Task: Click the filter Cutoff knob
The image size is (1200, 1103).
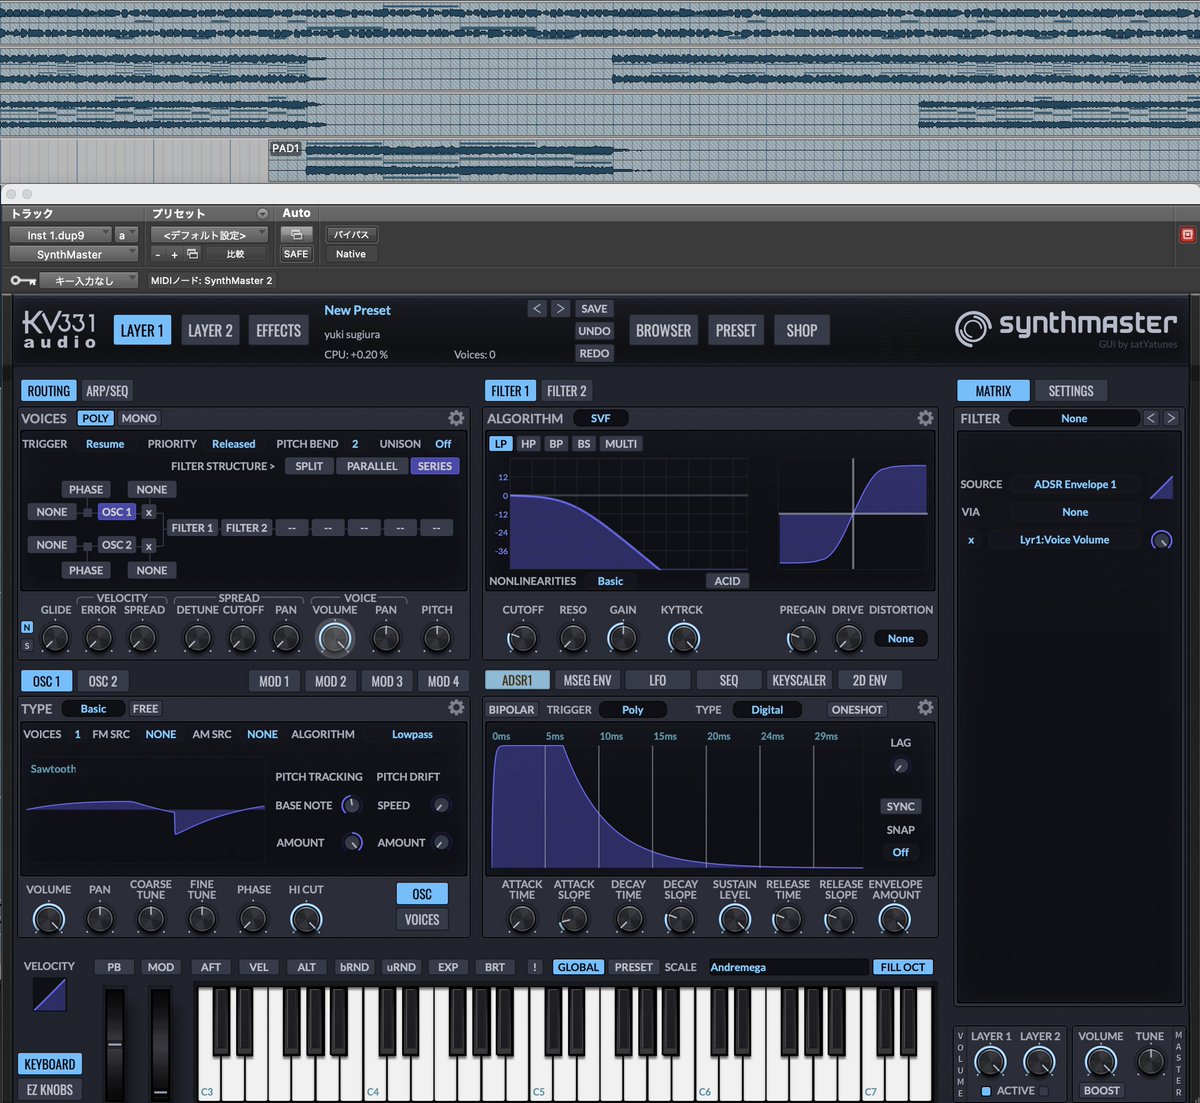Action: (x=522, y=637)
